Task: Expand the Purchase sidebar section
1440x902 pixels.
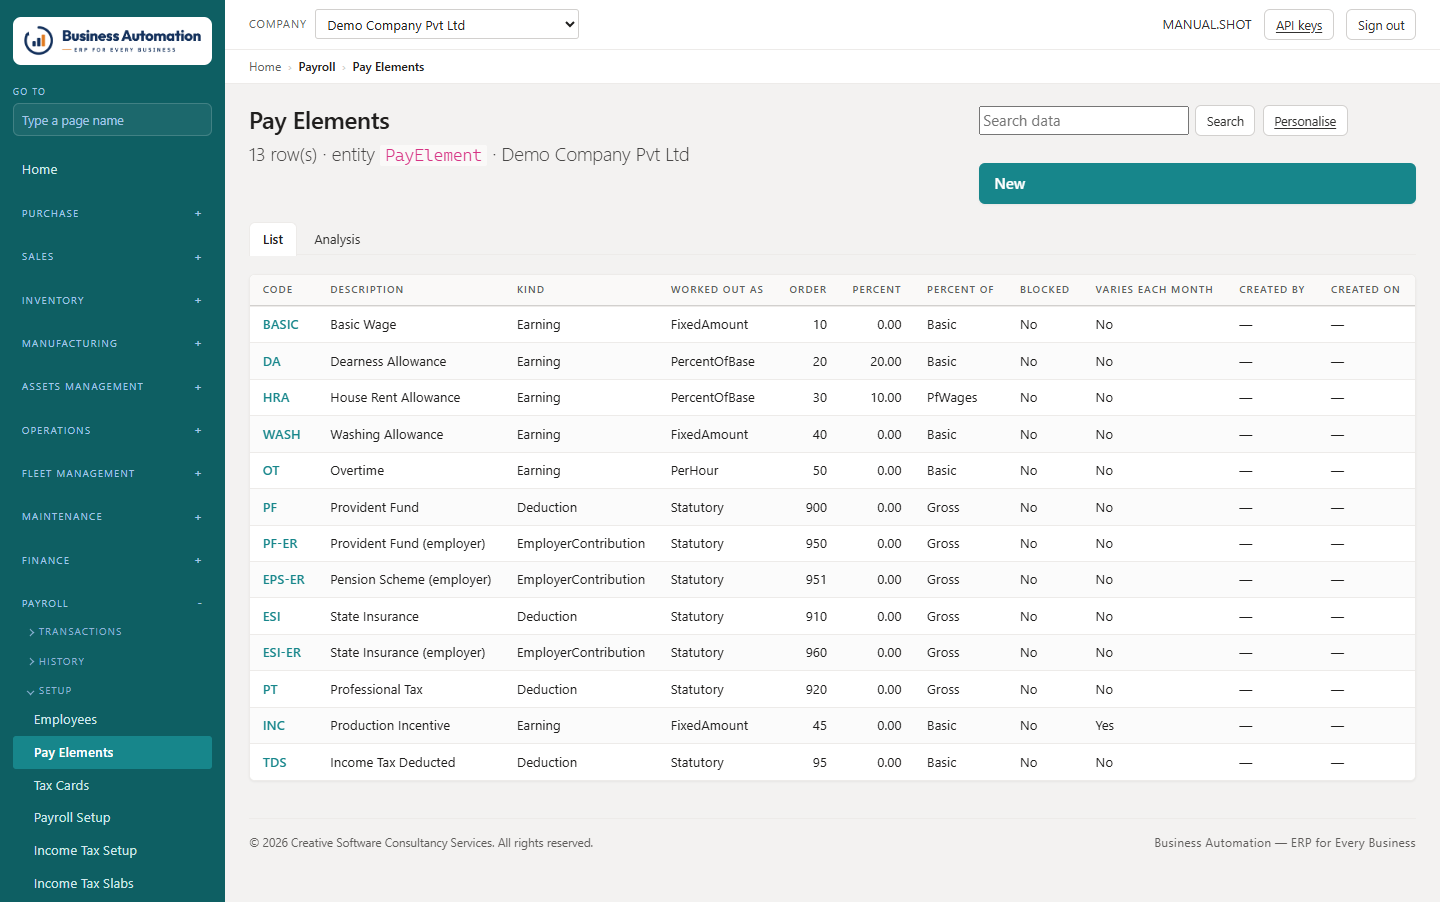Action: [x=112, y=214]
